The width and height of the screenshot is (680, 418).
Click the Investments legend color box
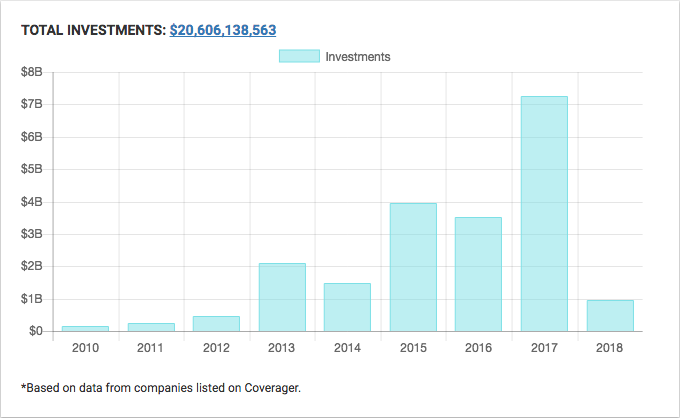pyautogui.click(x=299, y=57)
